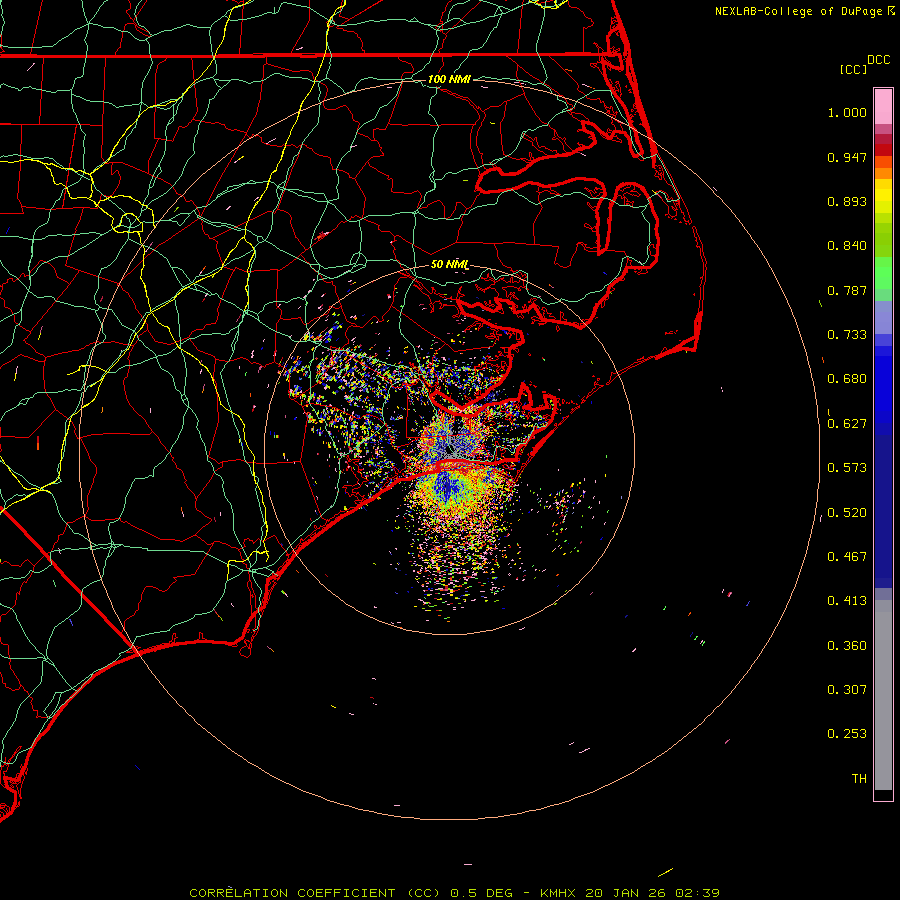The image size is (900, 900).
Task: Click the 0.360 scale value
Action: coord(847,646)
